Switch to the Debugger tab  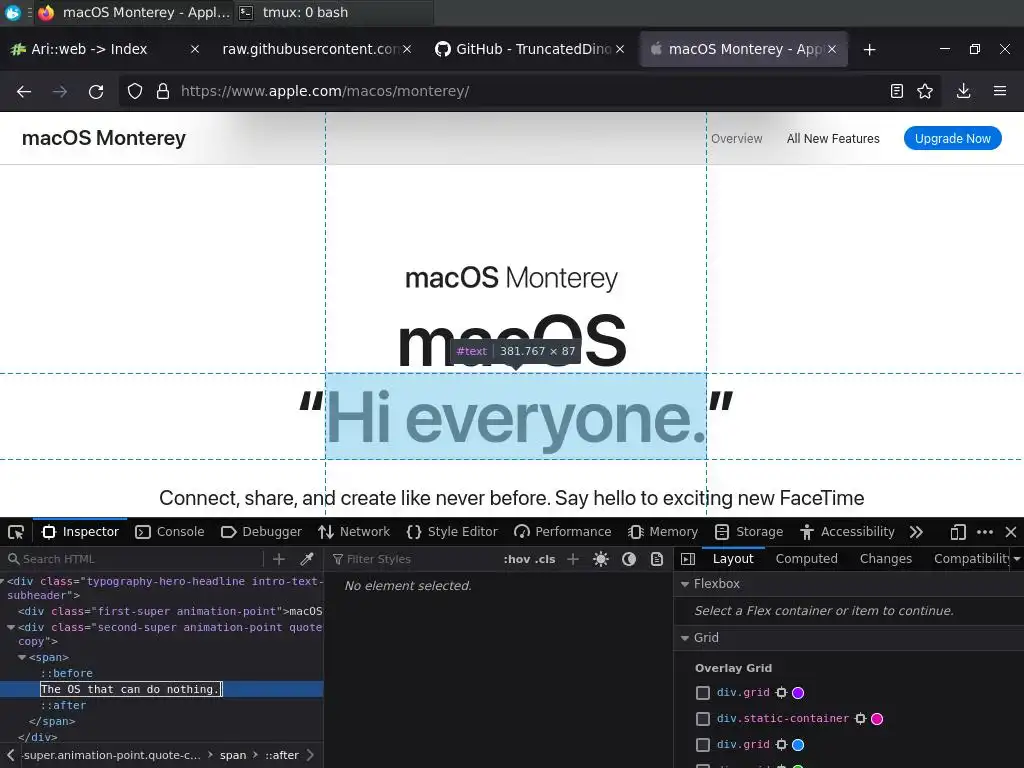(x=261, y=532)
